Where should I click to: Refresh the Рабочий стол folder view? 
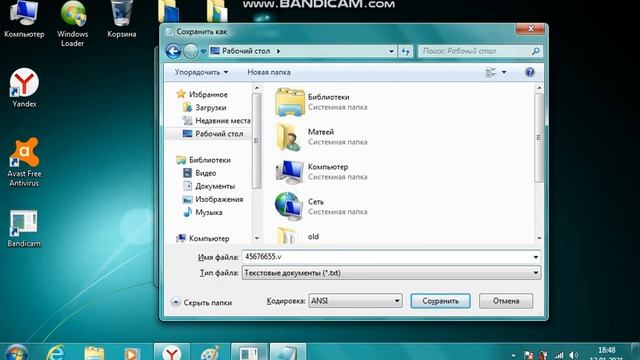(x=405, y=51)
